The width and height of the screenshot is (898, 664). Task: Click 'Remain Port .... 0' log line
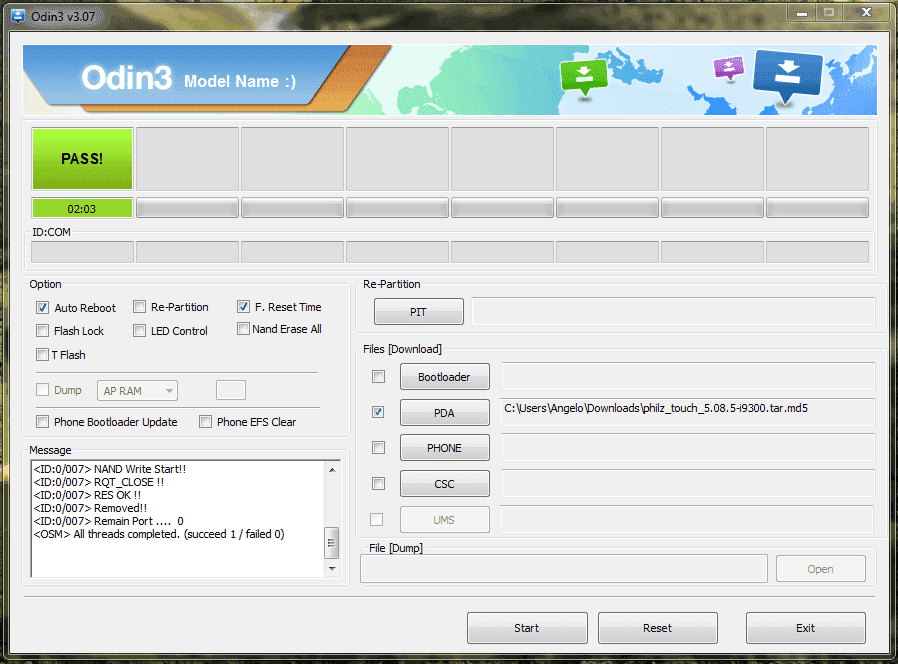pyautogui.click(x=108, y=521)
